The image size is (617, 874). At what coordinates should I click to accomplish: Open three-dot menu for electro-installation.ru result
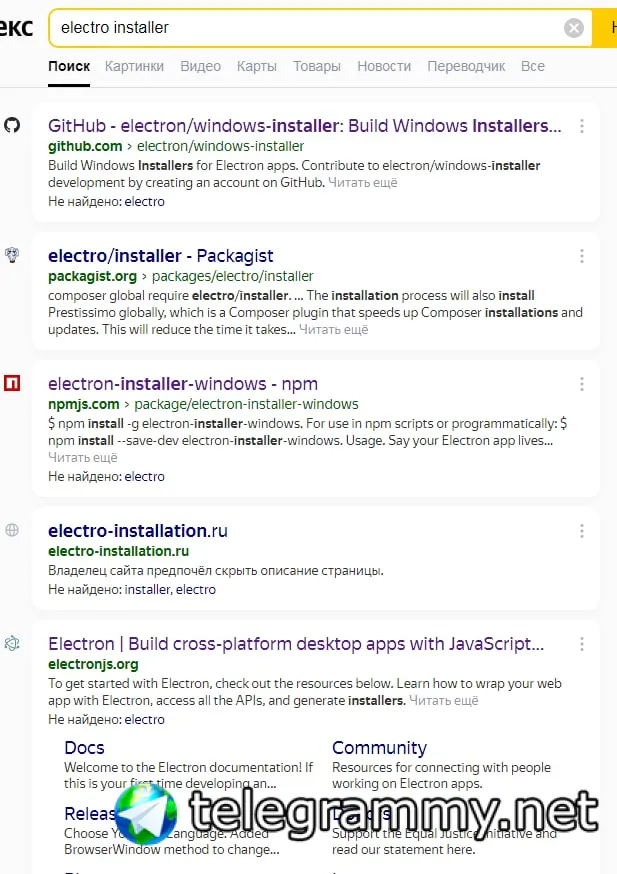(x=582, y=532)
